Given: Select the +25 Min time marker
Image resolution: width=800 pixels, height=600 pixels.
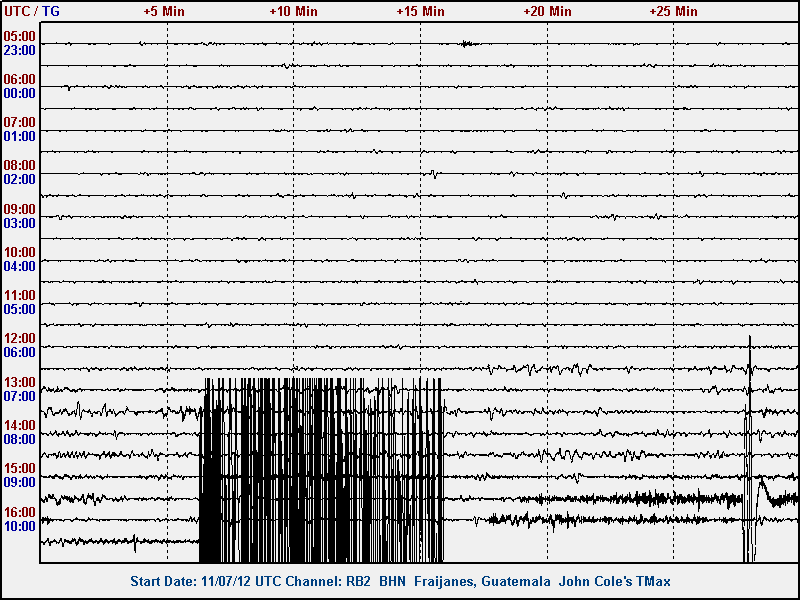Looking at the screenshot, I should click(x=673, y=11).
